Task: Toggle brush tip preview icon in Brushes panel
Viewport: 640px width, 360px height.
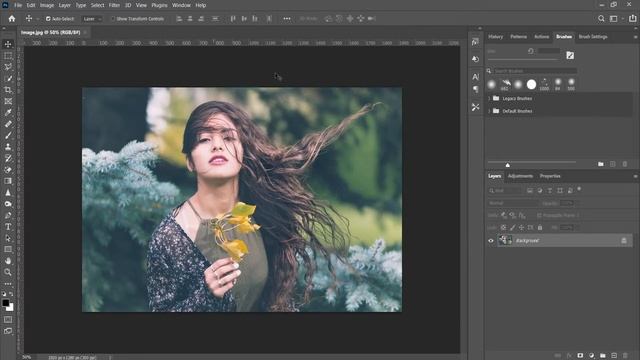Action: pyautogui.click(x=570, y=56)
